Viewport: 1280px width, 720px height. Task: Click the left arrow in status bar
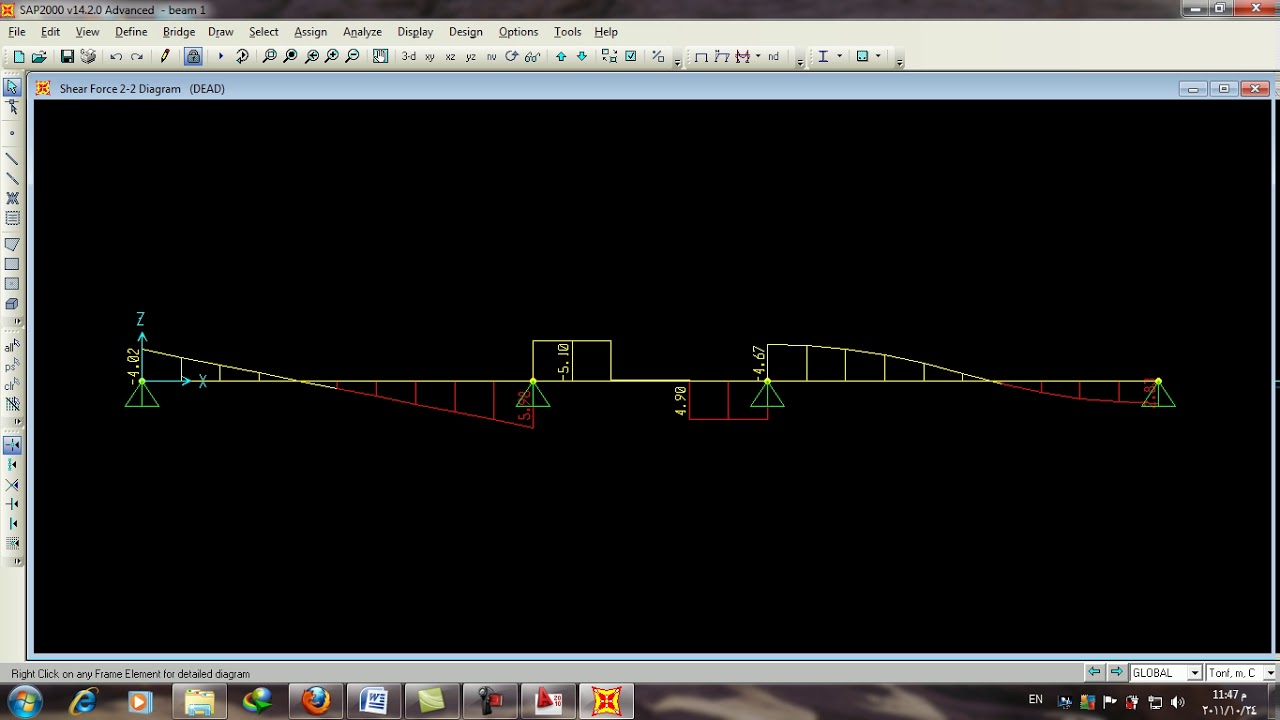[1094, 673]
